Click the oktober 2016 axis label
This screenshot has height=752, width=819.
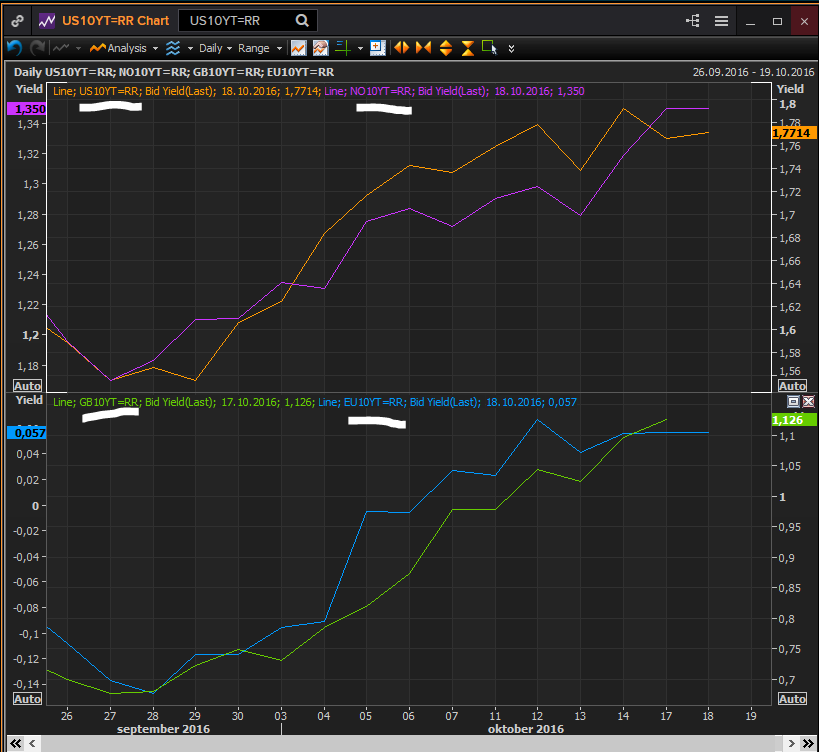pos(525,729)
